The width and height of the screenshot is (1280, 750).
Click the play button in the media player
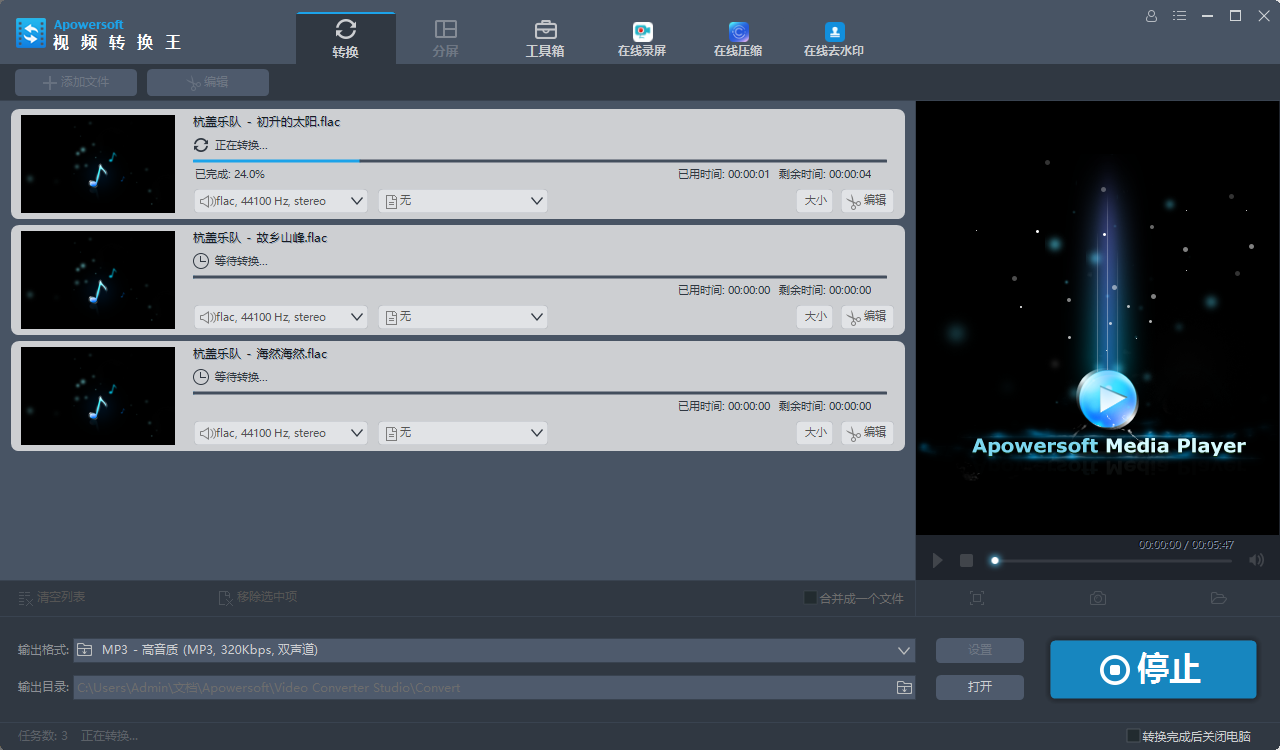(x=937, y=560)
